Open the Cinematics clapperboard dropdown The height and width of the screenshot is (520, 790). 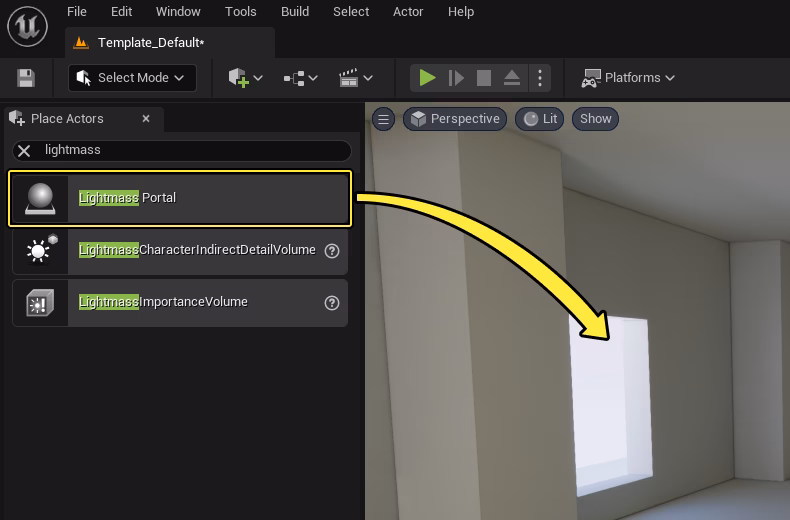point(355,78)
